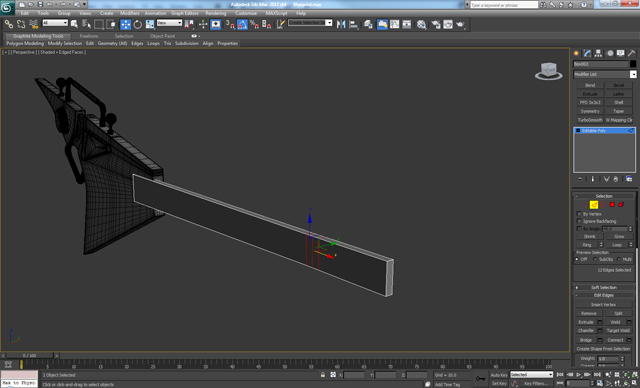The width and height of the screenshot is (640, 388).
Task: Toggle the selection lock icon
Action: tap(323, 375)
